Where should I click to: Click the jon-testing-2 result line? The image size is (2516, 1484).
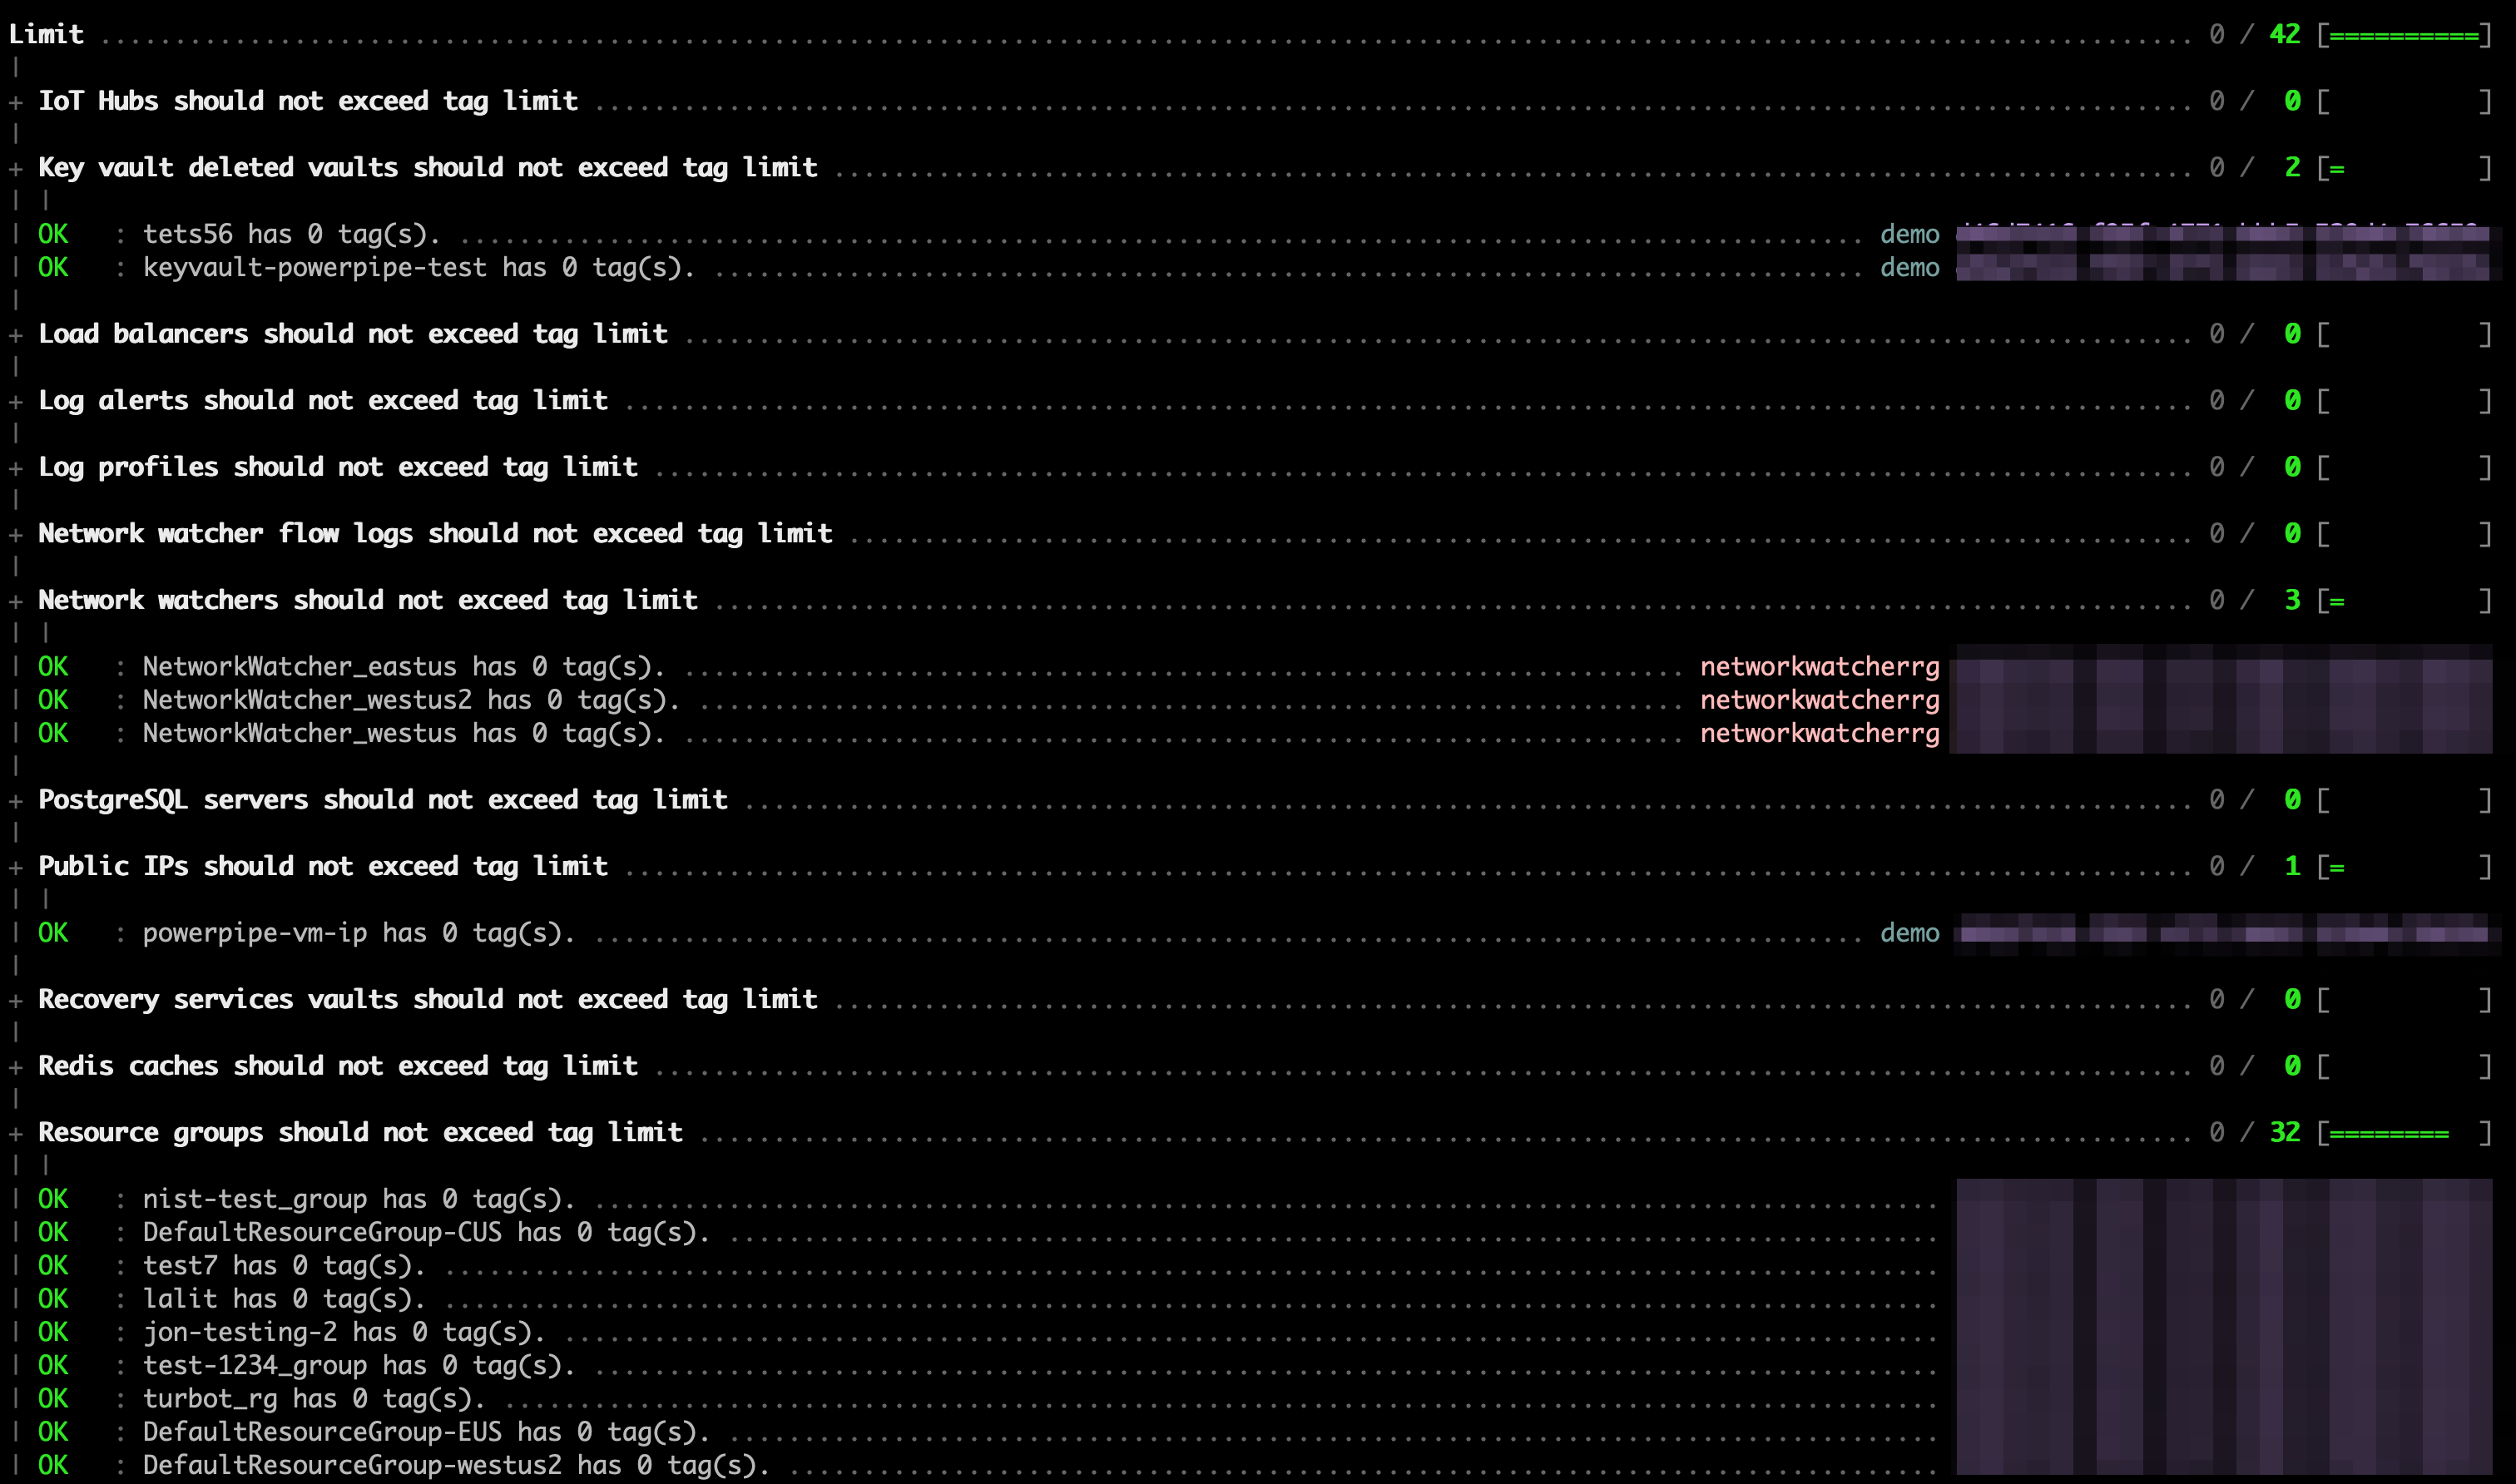pos(343,1332)
